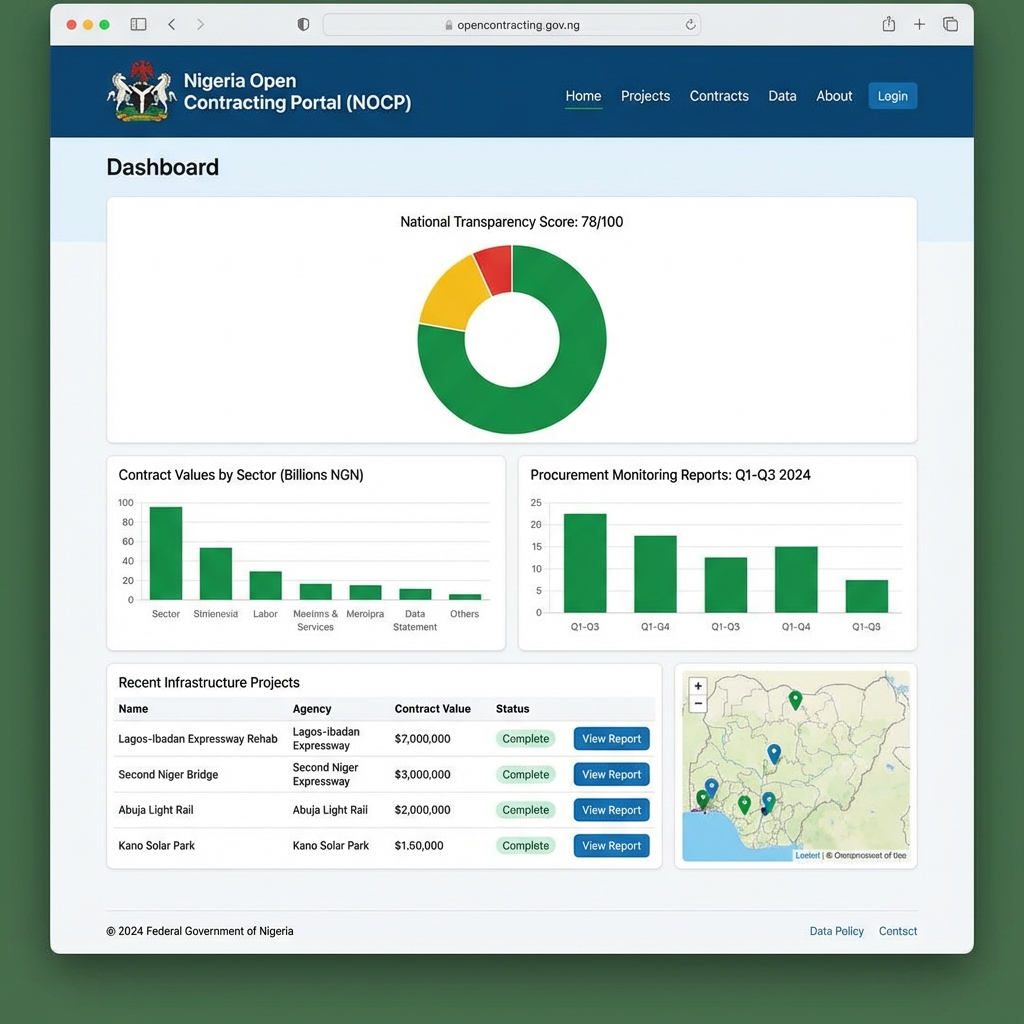Open the Data Policy link
Image resolution: width=1024 pixels, height=1024 pixels.
pos(836,931)
